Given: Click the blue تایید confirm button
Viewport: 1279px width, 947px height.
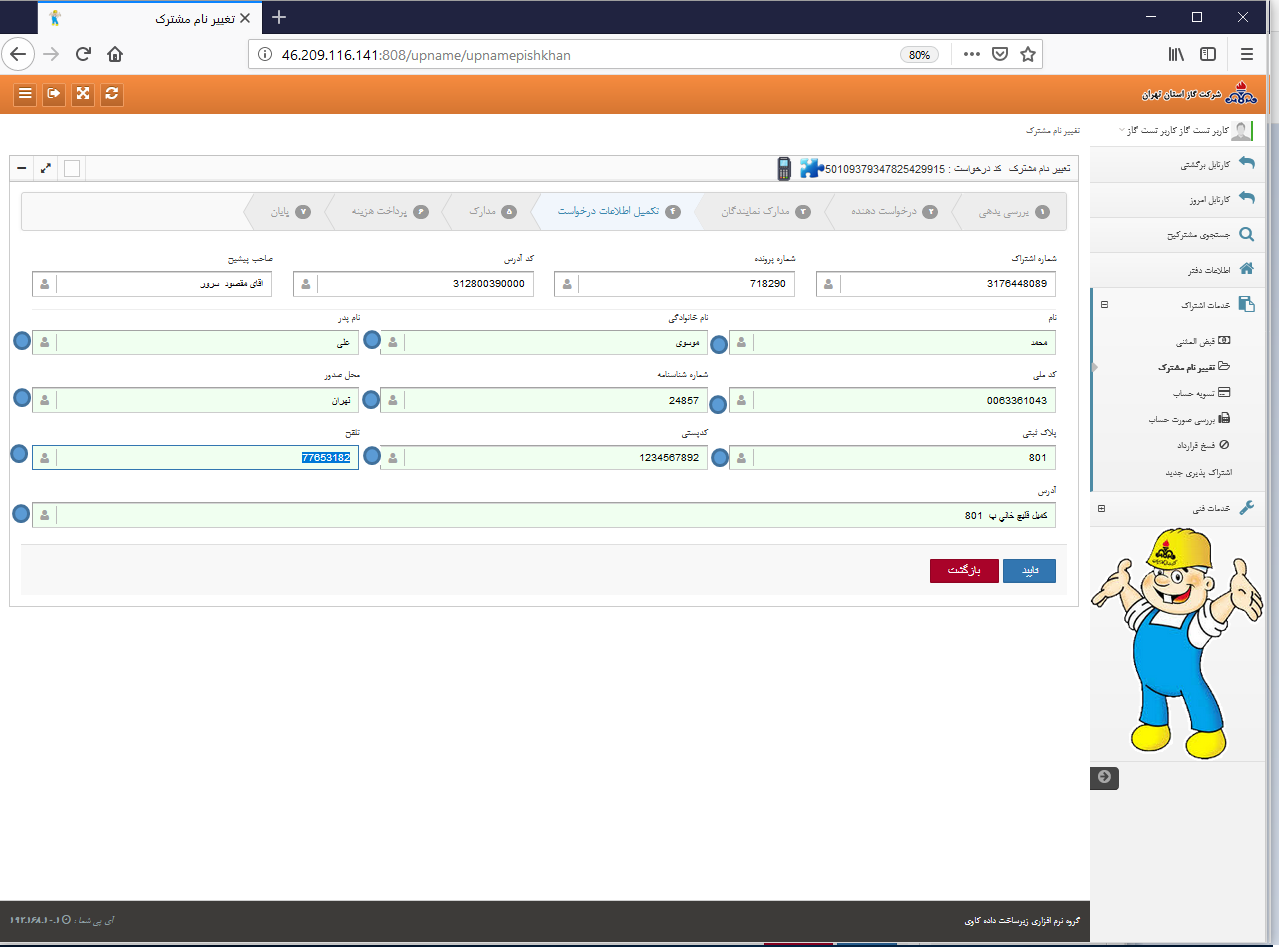Looking at the screenshot, I should tap(1029, 570).
